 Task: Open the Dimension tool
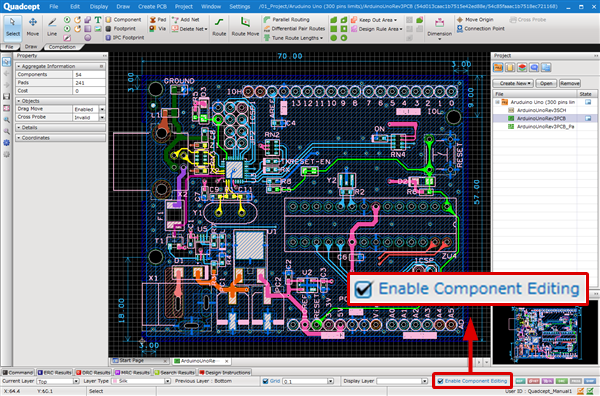point(439,28)
